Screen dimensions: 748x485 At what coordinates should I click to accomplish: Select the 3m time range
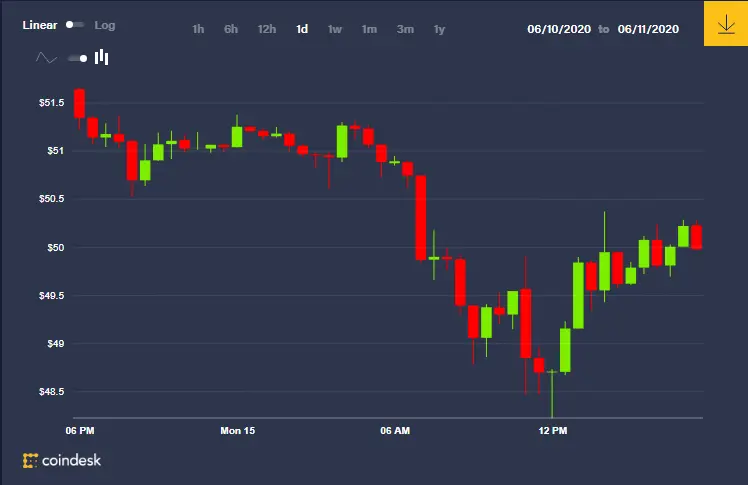coord(405,29)
